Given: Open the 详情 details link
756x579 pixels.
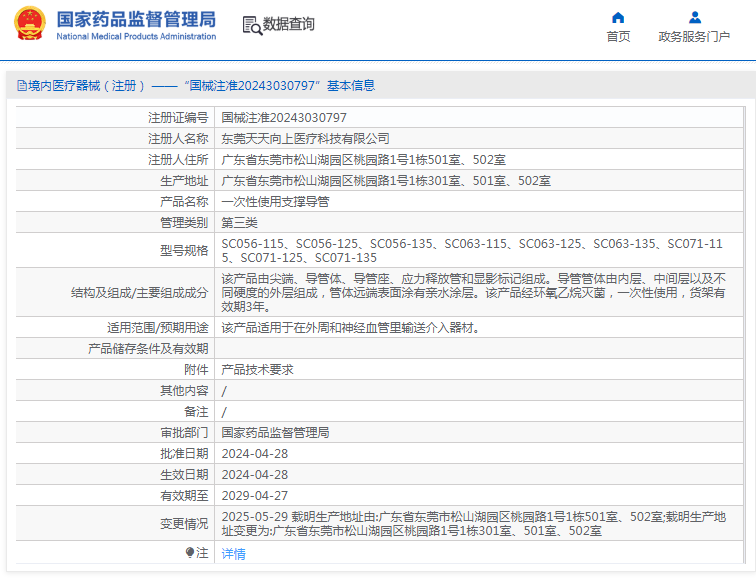Looking at the screenshot, I should click(x=233, y=553).
